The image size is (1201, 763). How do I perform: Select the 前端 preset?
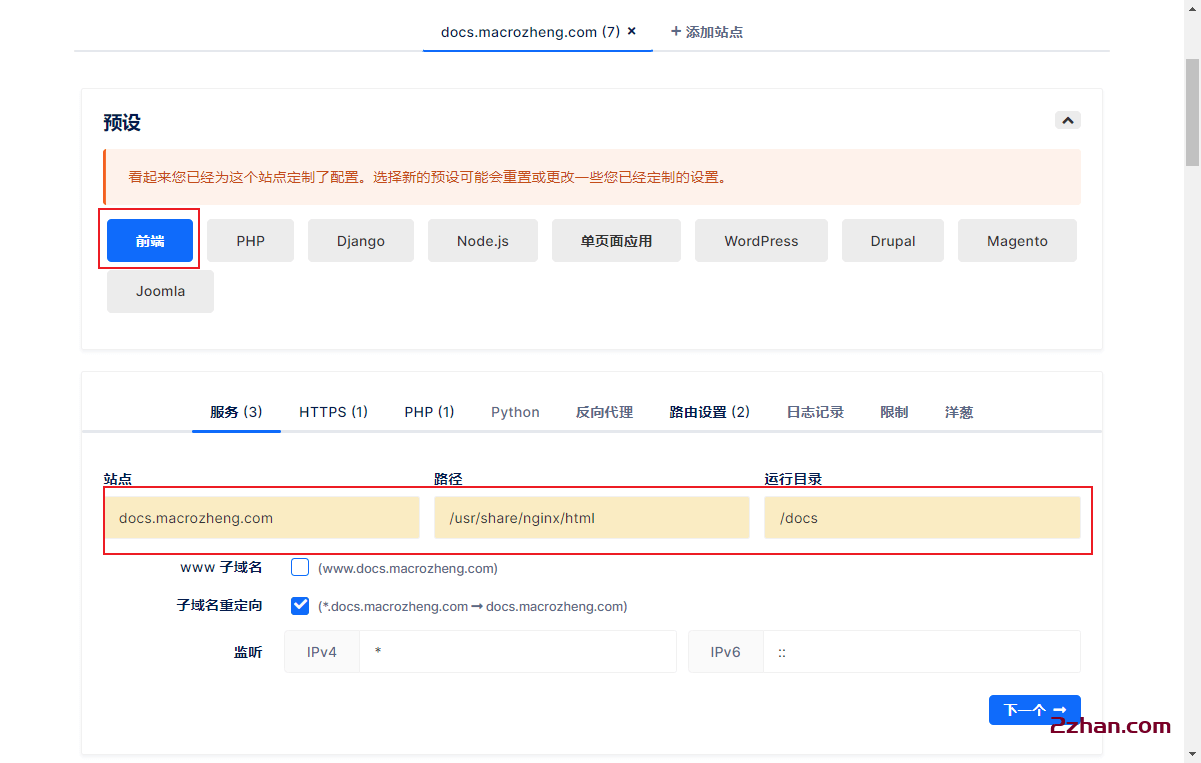[x=149, y=240]
